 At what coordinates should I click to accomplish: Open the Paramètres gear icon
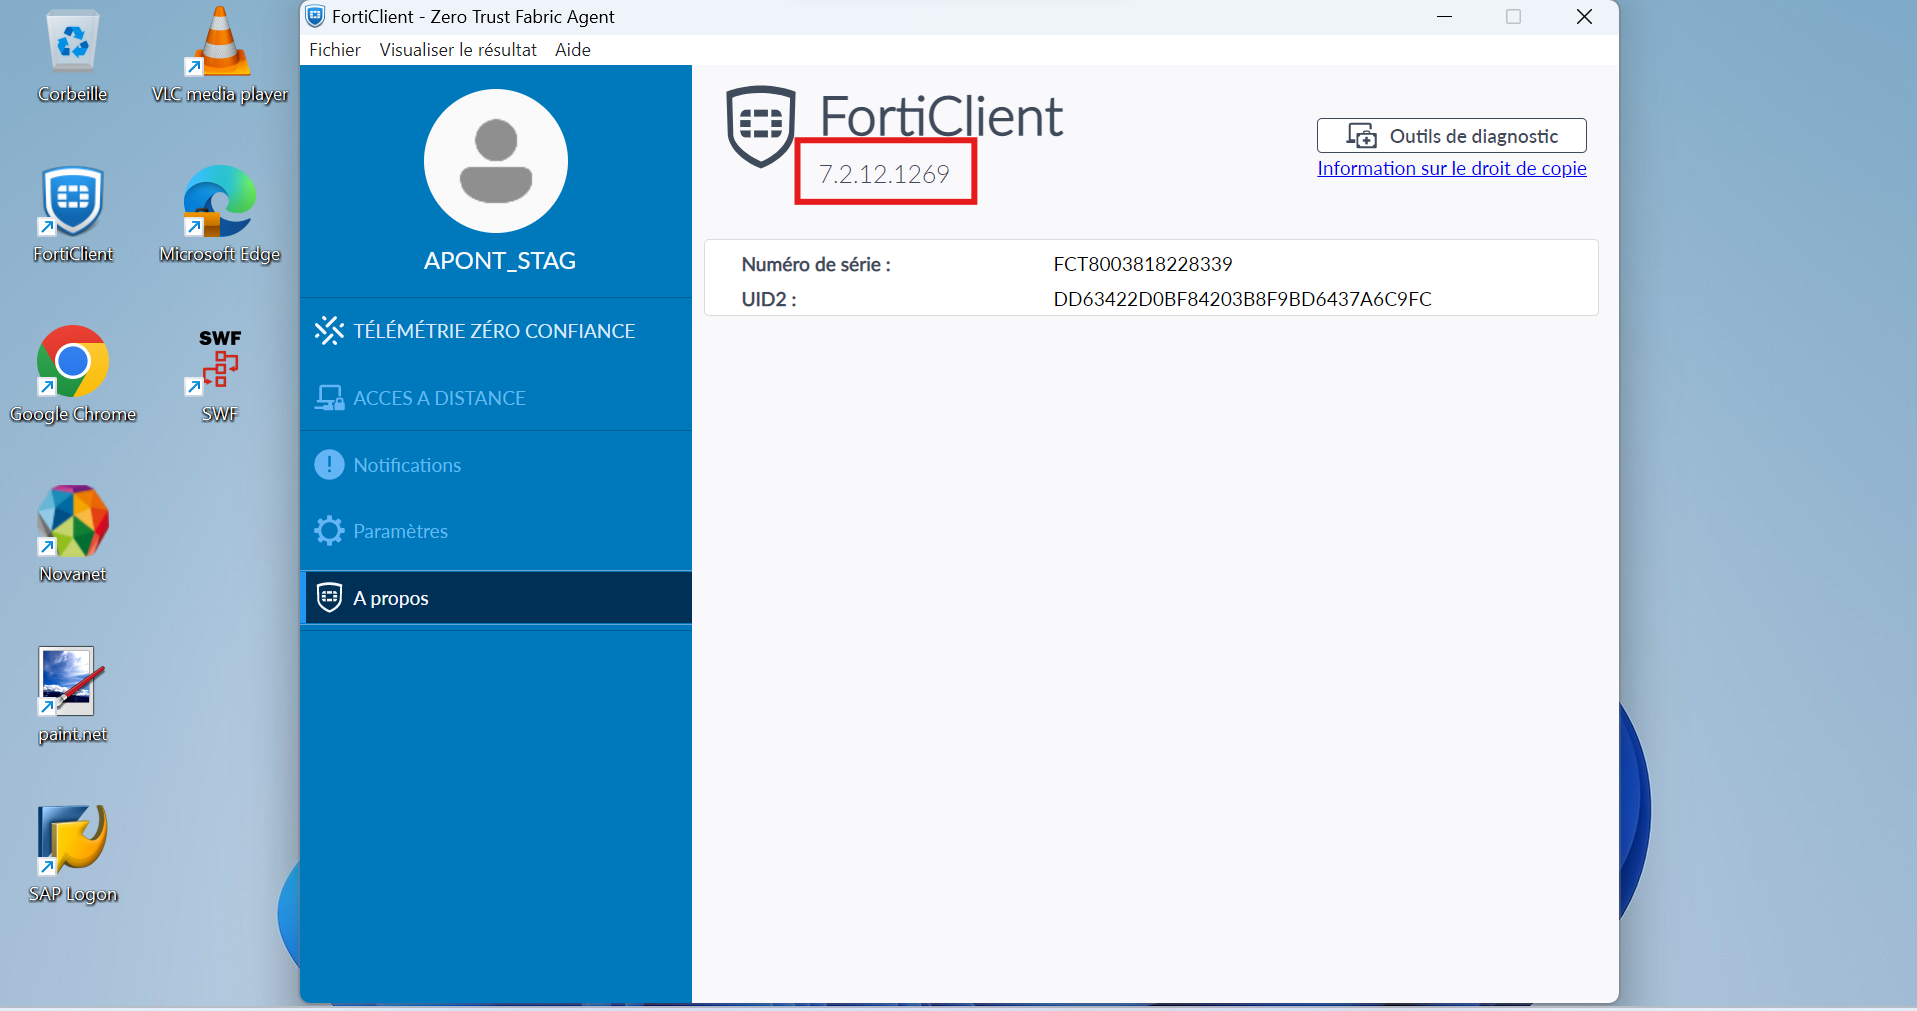tap(329, 530)
